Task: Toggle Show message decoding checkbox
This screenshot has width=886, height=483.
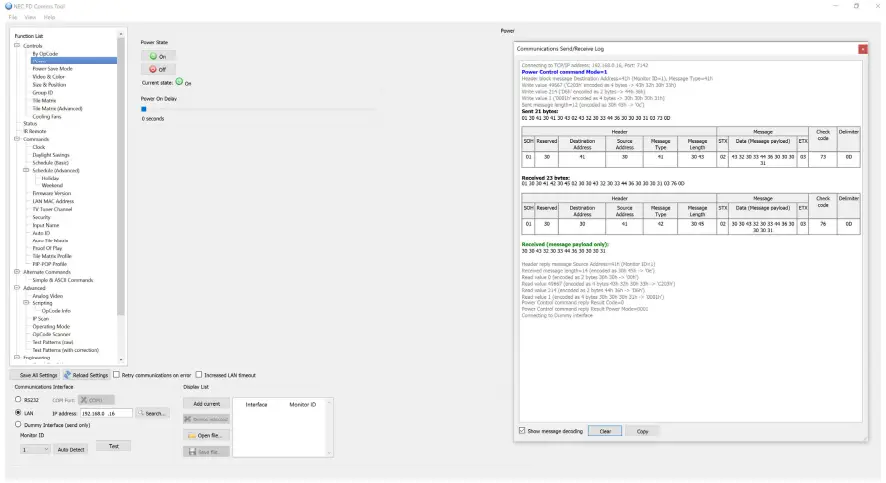Action: (x=522, y=430)
